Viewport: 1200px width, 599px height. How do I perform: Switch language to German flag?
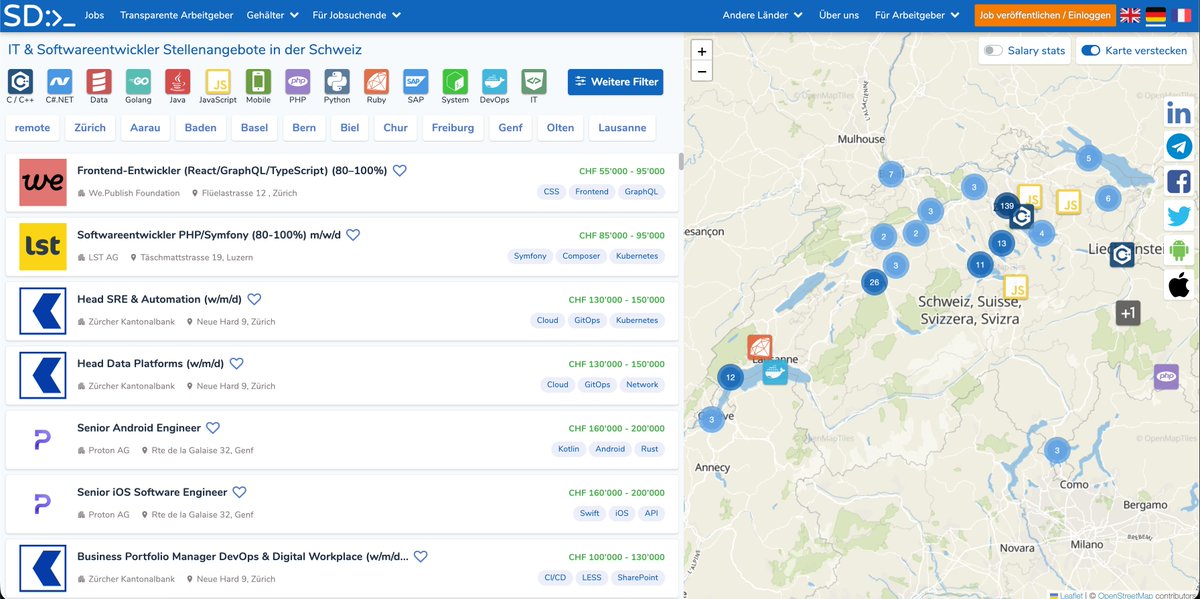(x=1156, y=15)
